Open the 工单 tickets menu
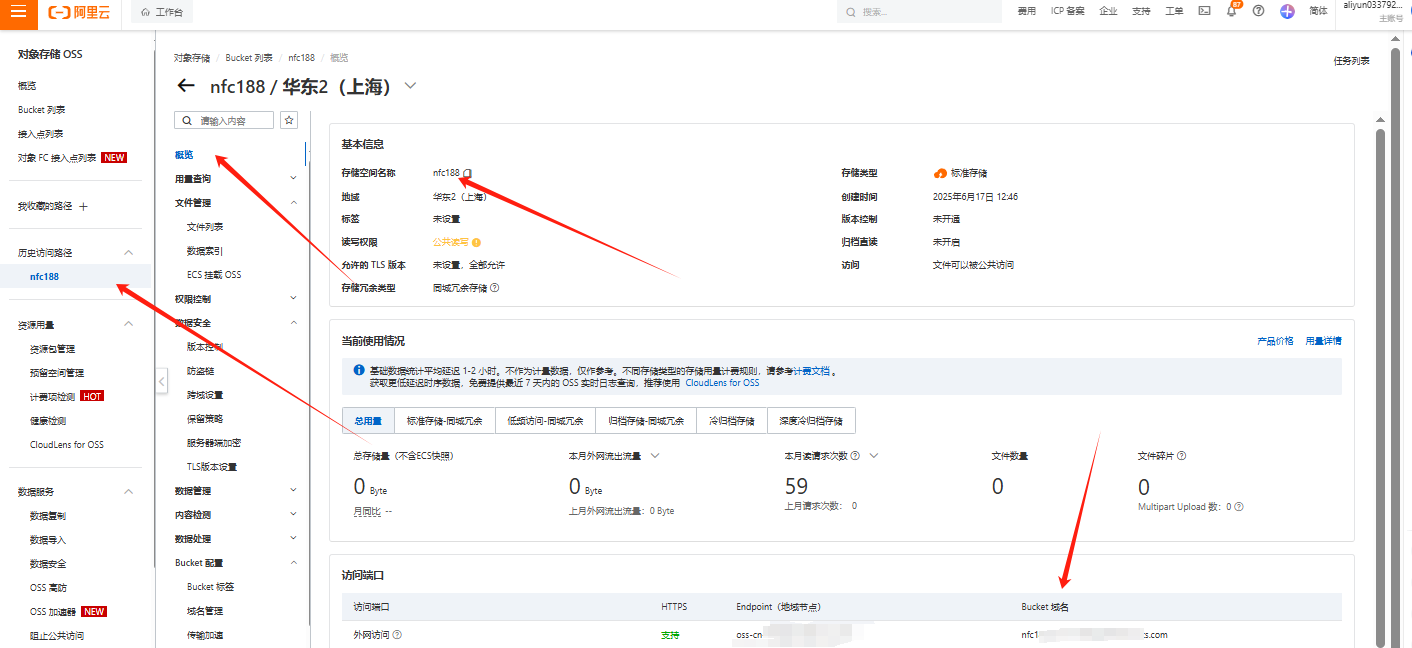The image size is (1412, 648). (1174, 11)
